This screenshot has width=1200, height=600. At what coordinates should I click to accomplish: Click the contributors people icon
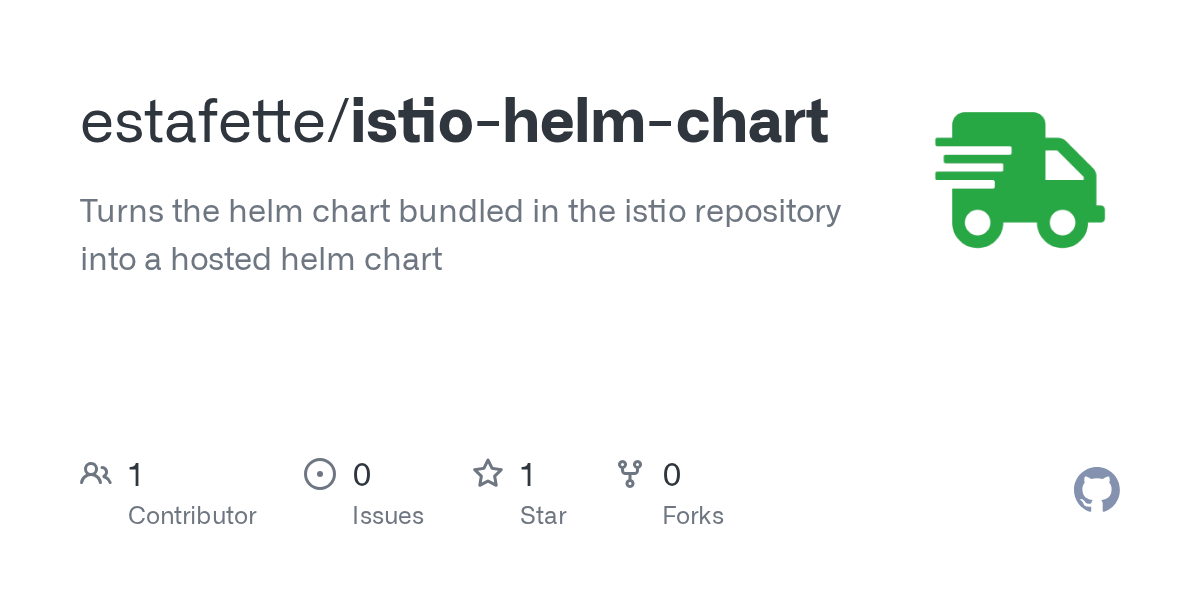click(x=95, y=473)
